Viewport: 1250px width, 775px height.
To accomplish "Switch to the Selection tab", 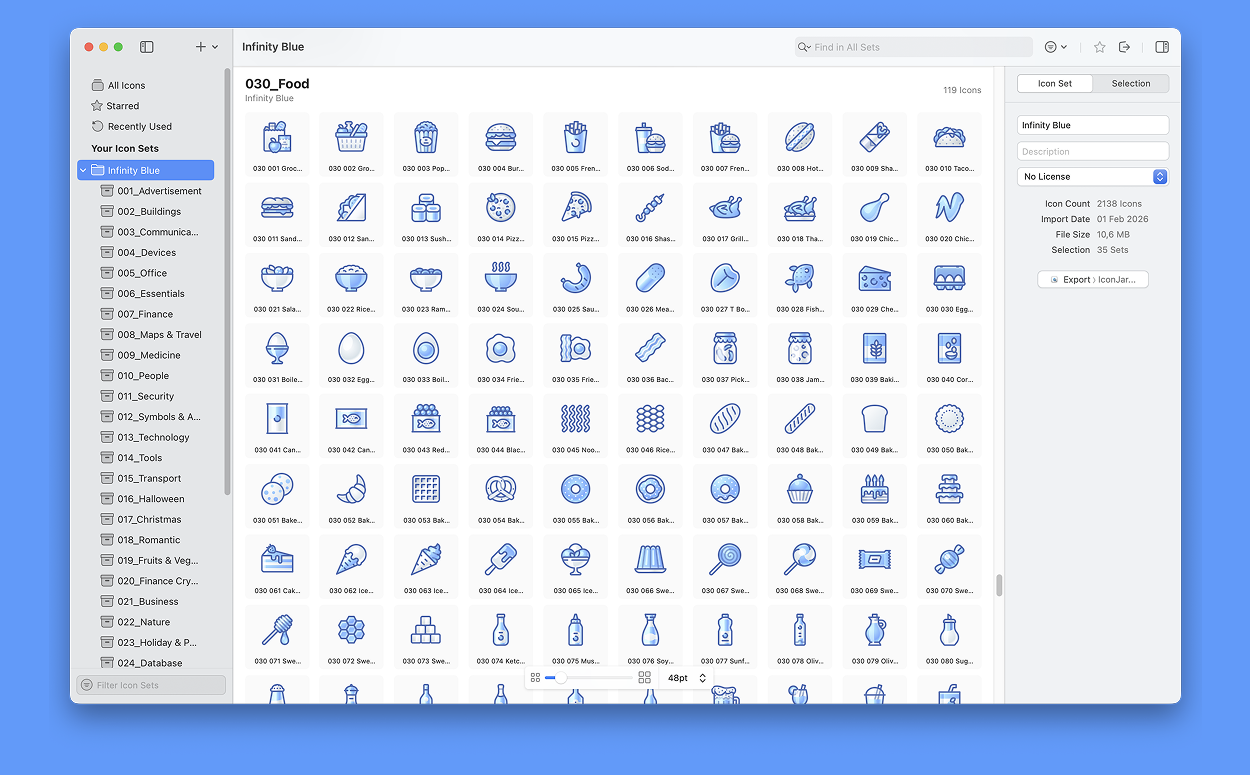I will [x=1130, y=84].
